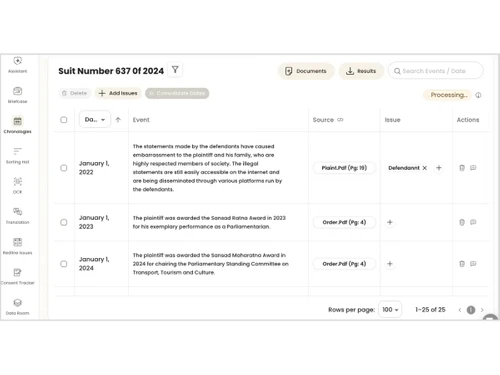Open the Consent Tracker sidebar tool
This screenshot has height=375, width=500.
pyautogui.click(x=18, y=277)
